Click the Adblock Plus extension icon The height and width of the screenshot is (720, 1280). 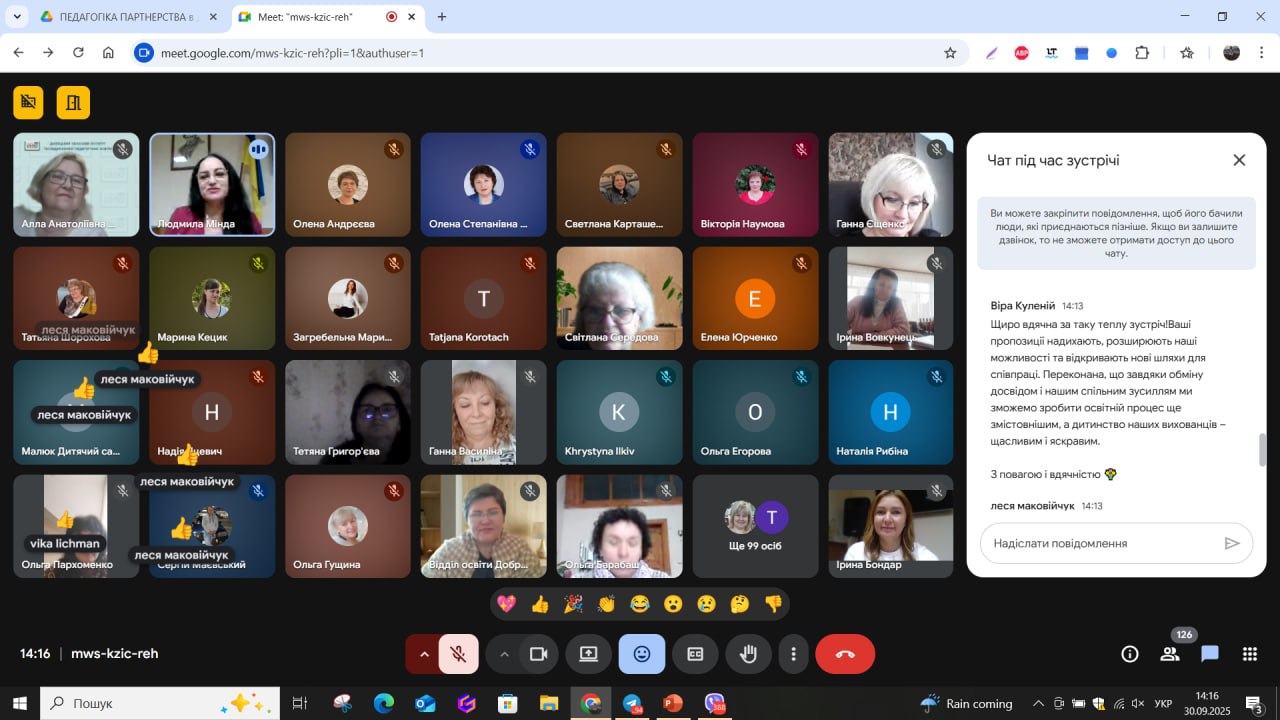[1021, 53]
